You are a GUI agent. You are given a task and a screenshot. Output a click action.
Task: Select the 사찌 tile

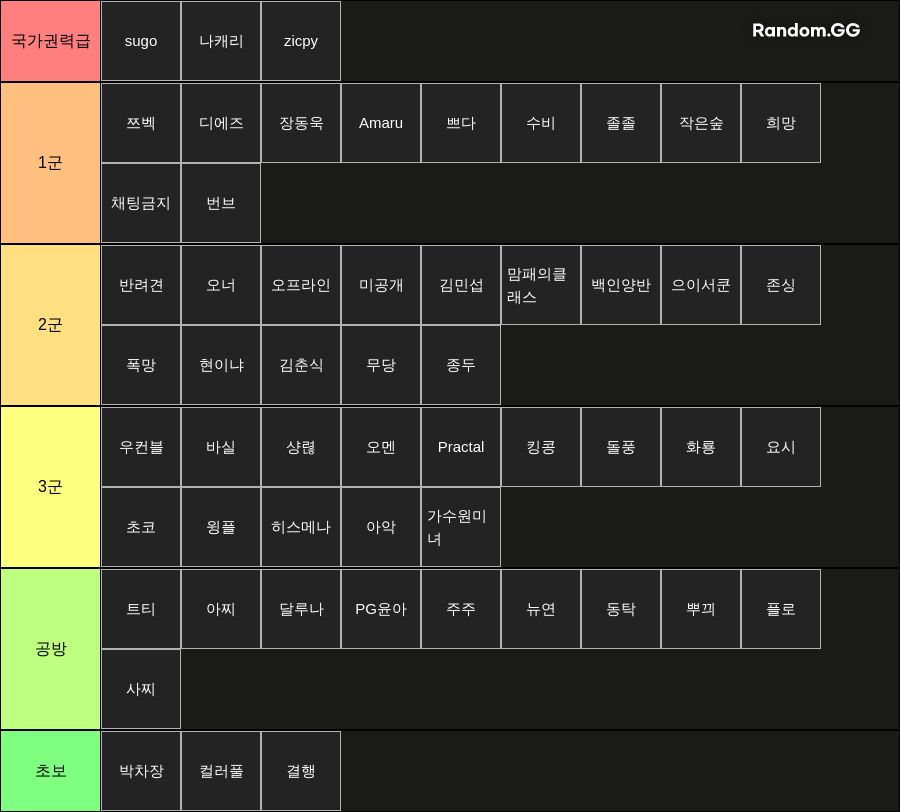click(x=141, y=689)
